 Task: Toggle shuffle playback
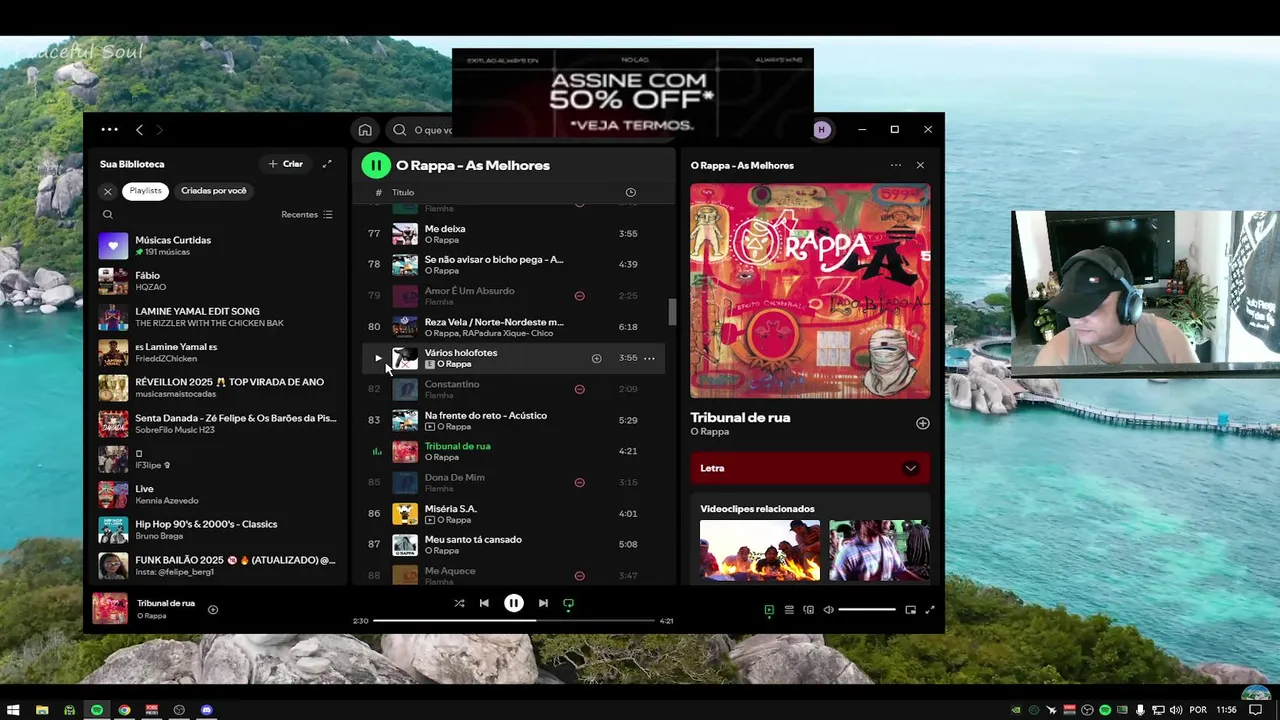pos(459,603)
